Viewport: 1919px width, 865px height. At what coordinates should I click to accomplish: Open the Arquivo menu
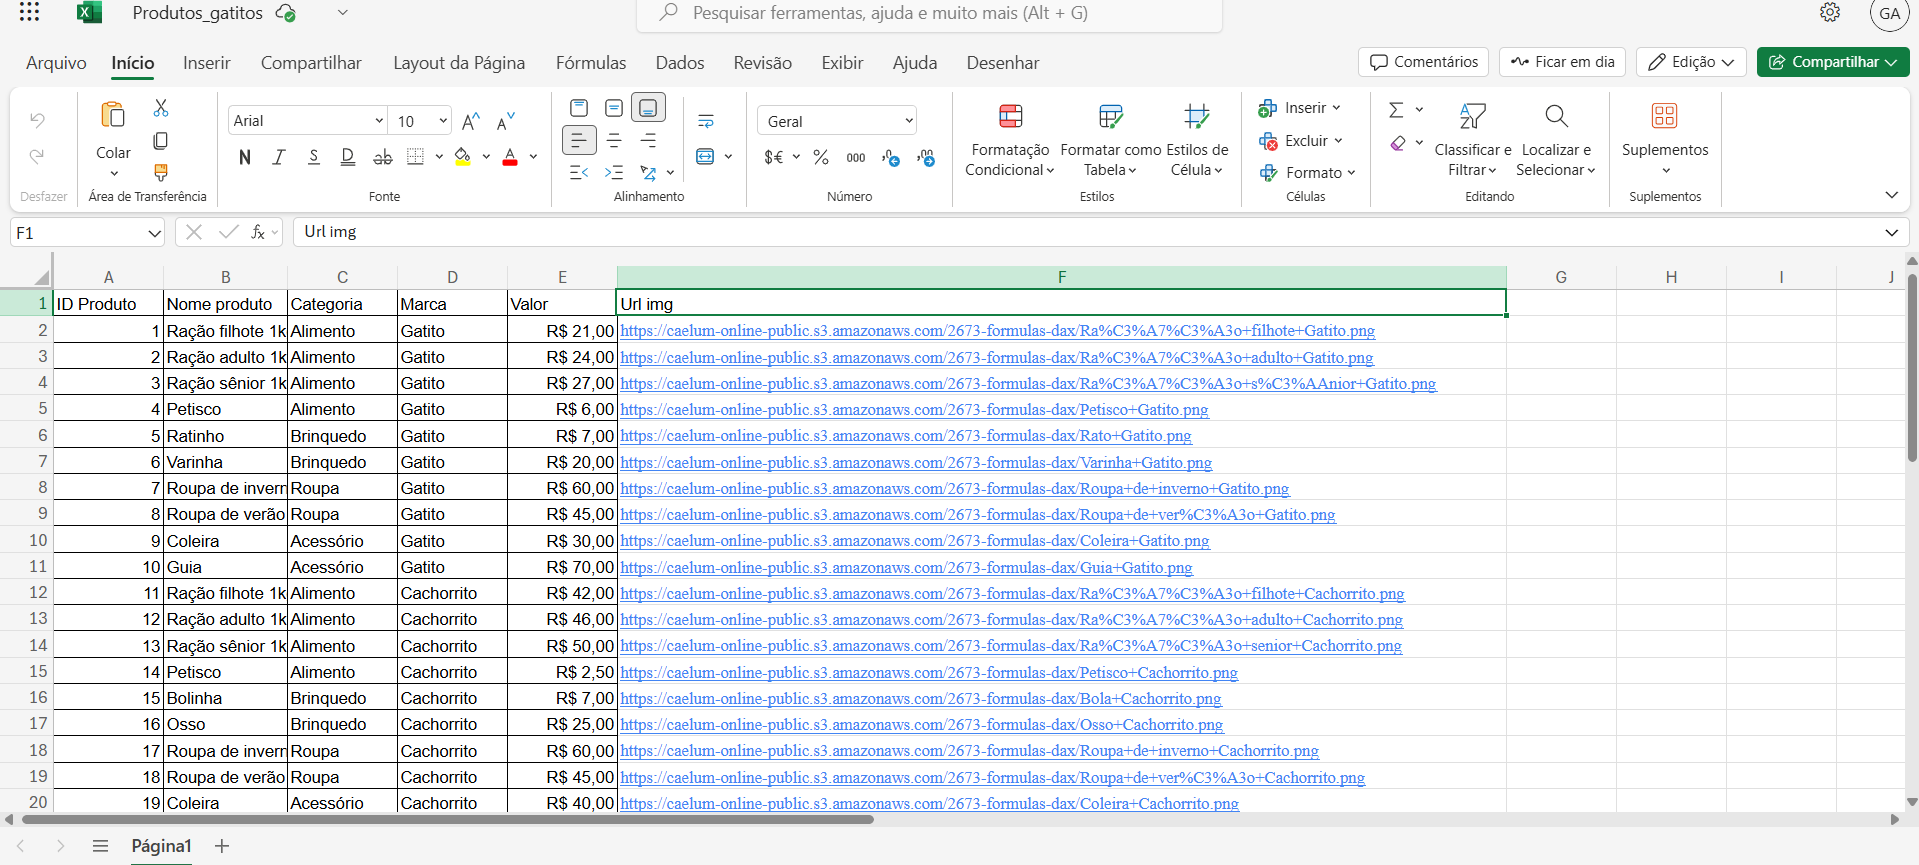(56, 63)
